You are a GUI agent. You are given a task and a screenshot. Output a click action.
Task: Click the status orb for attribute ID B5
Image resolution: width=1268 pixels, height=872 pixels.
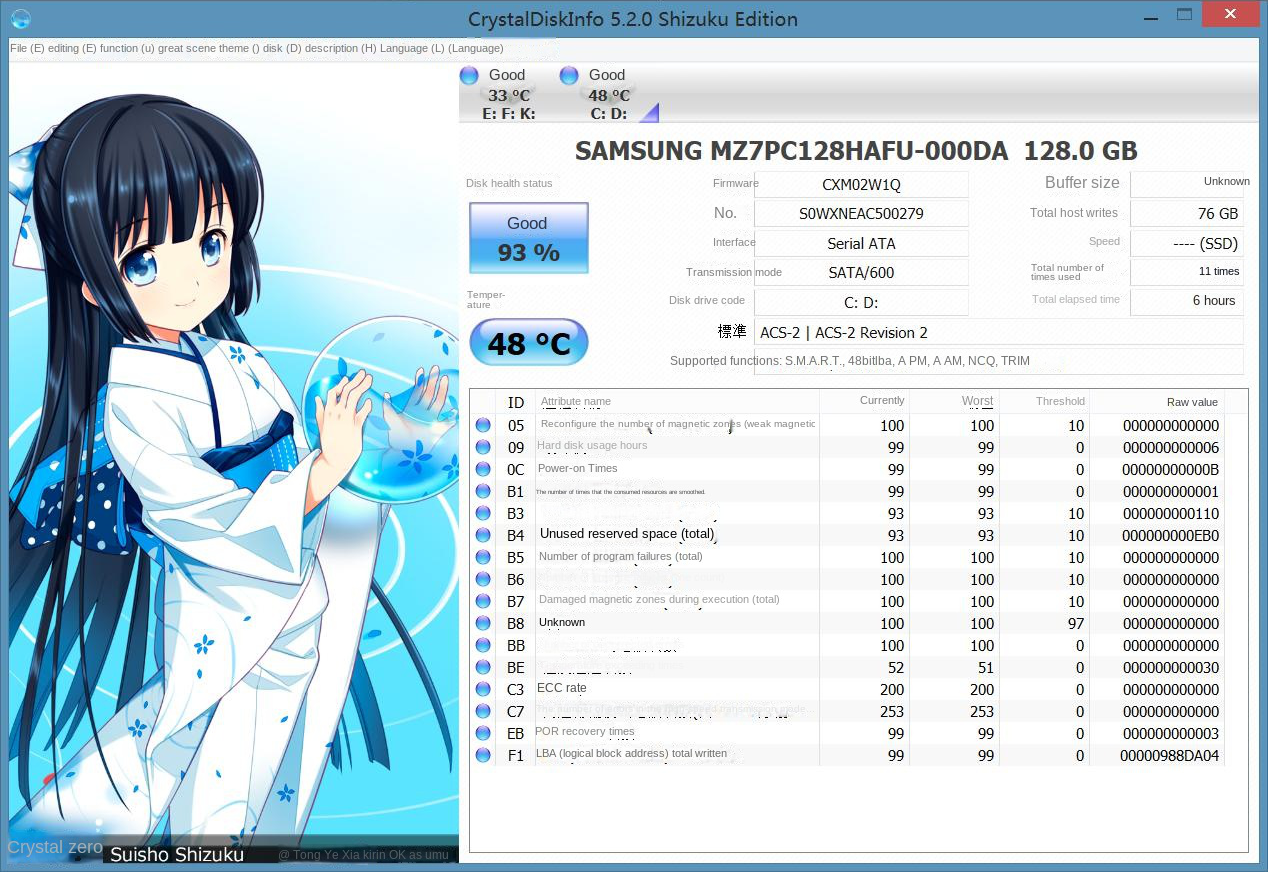click(483, 558)
